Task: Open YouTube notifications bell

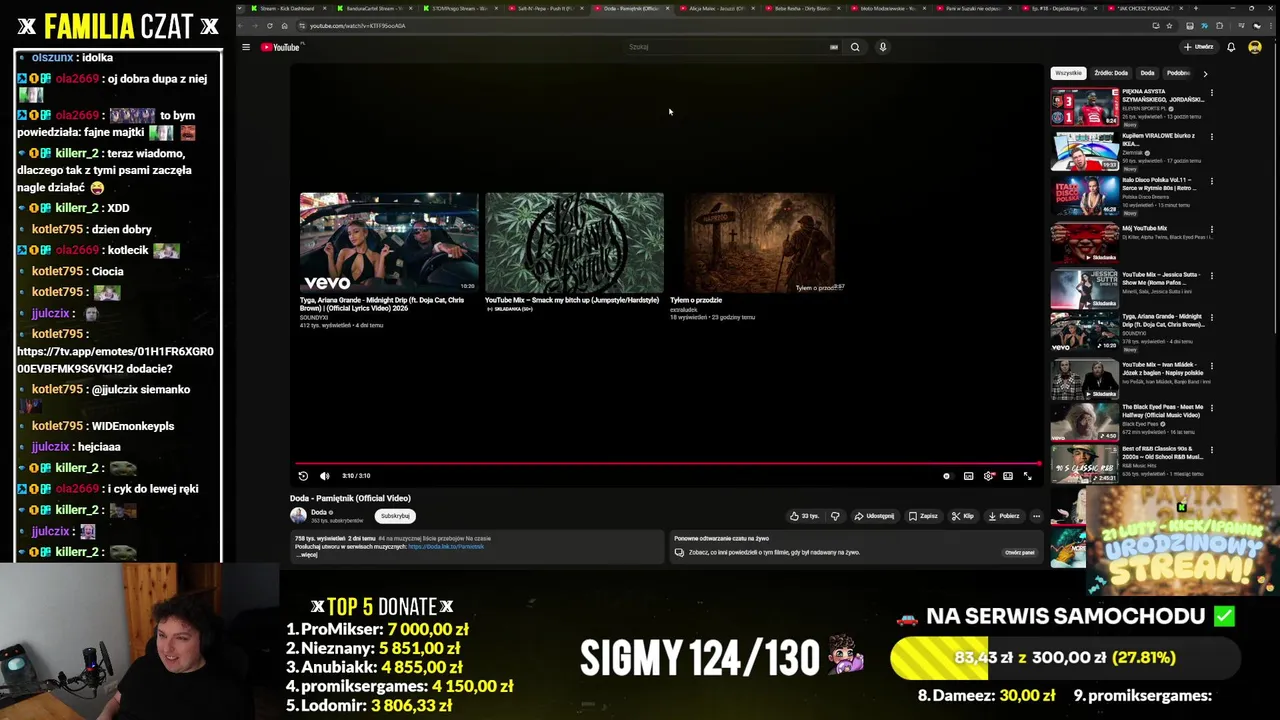Action: pos(1231,47)
